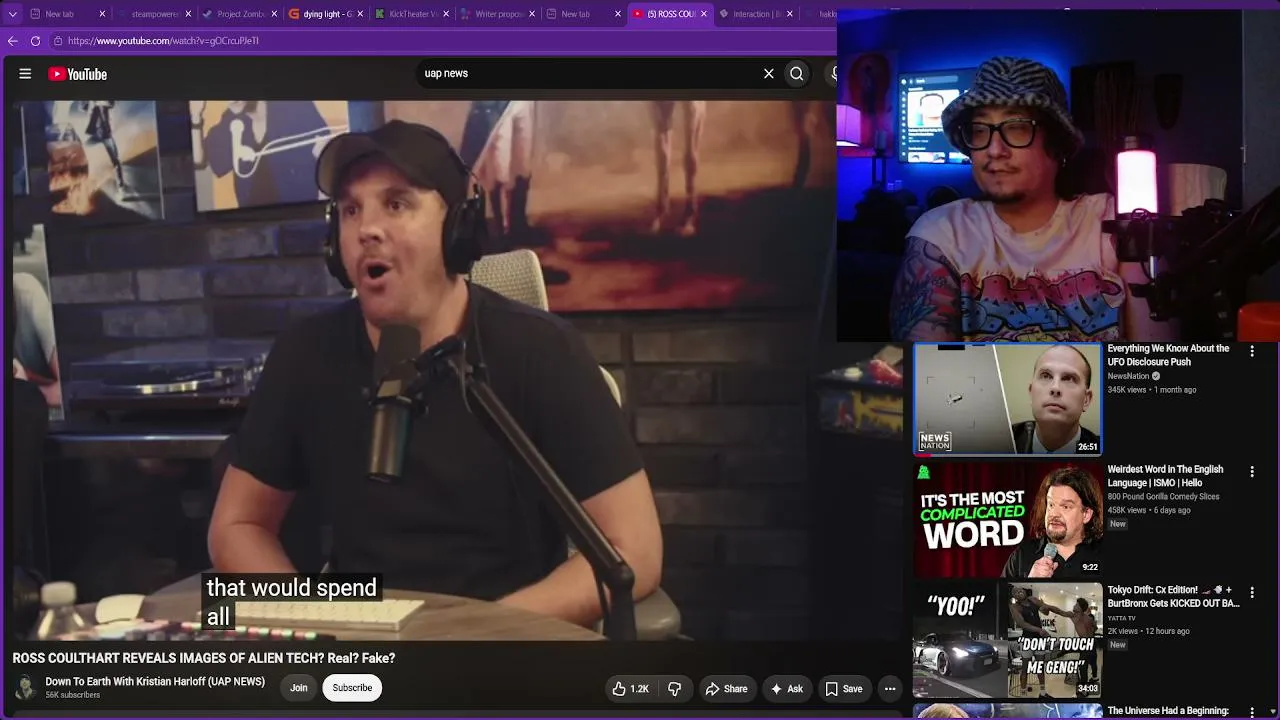The width and height of the screenshot is (1280, 720).
Task: Go to the YouTube home logo
Action: tap(77, 74)
